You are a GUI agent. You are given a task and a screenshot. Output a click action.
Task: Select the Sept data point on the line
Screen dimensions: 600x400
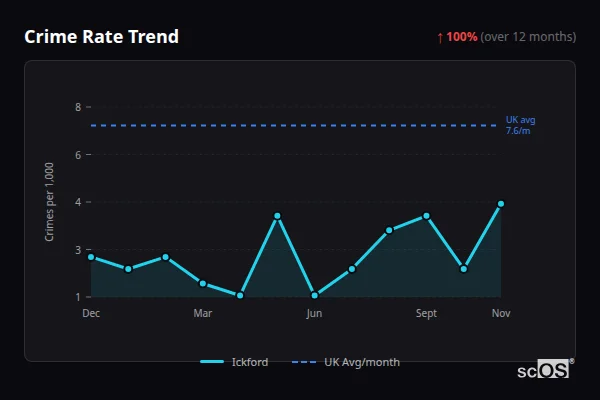[x=426, y=216]
